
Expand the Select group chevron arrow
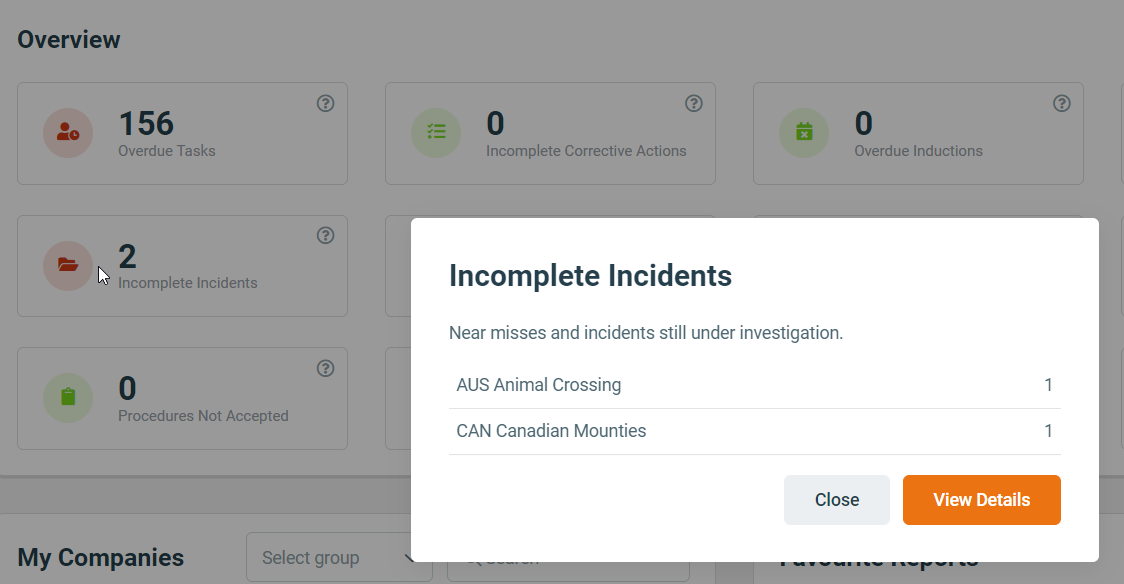point(408,557)
